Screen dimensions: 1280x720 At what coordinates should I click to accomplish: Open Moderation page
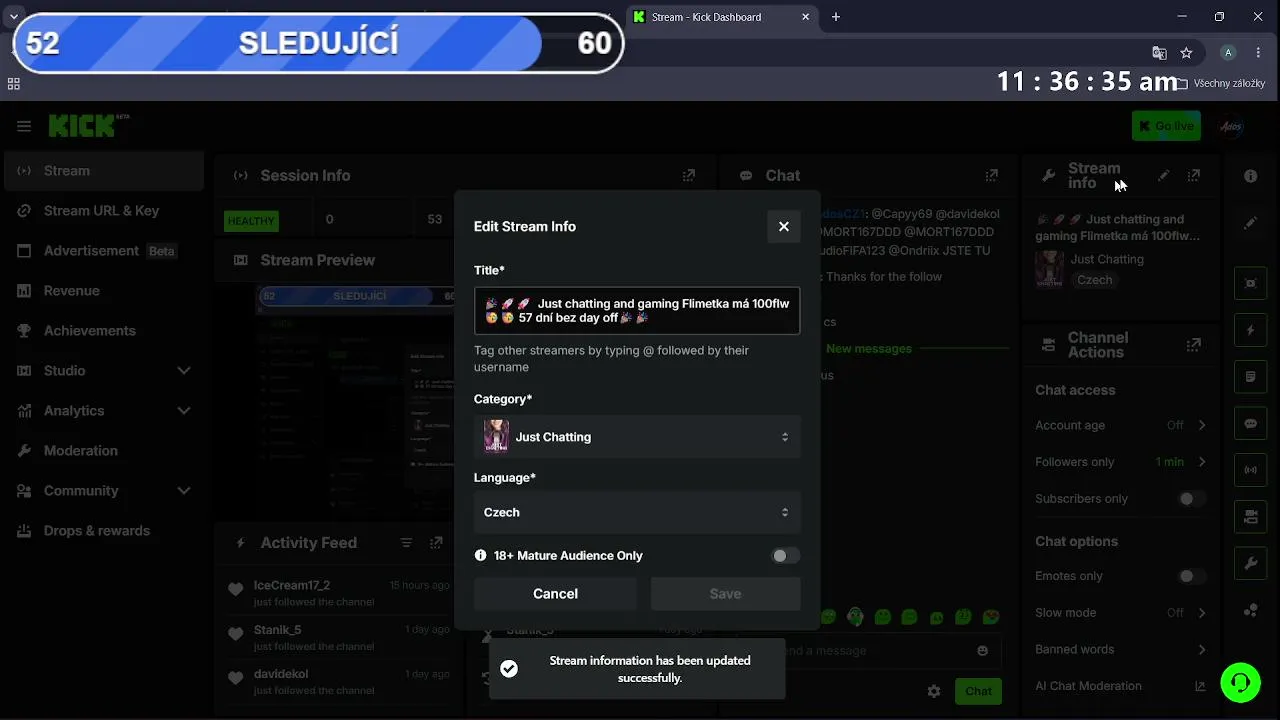point(104,451)
